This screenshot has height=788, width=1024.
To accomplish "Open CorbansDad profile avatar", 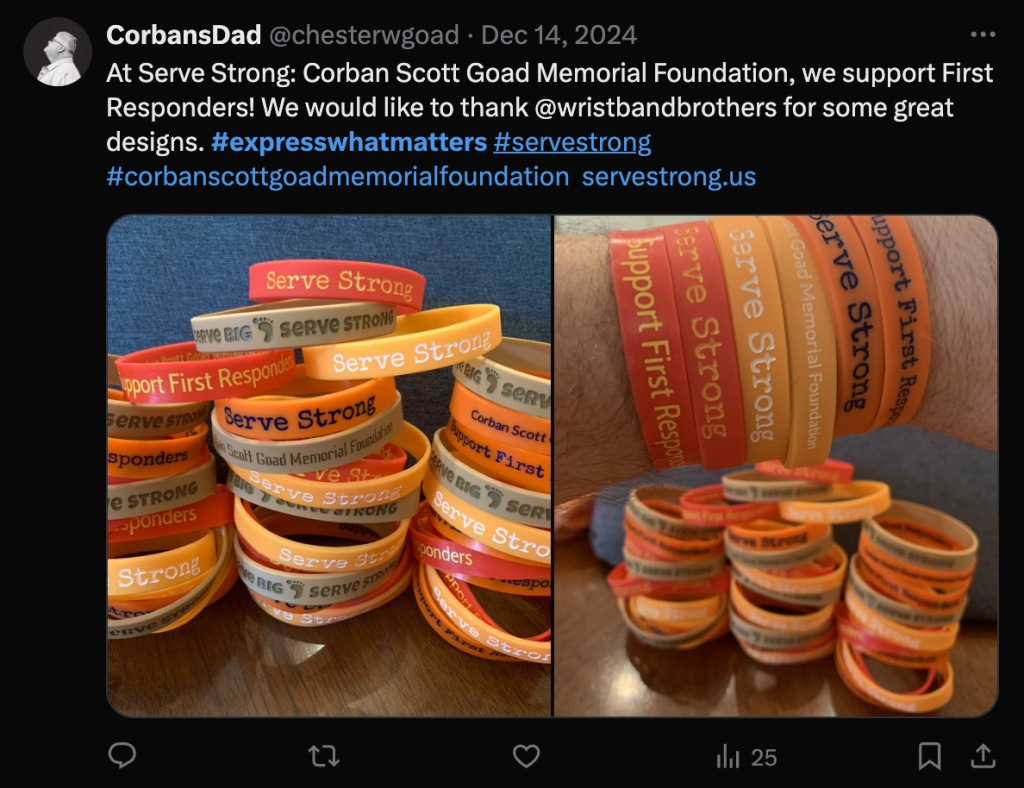I will 57,52.
